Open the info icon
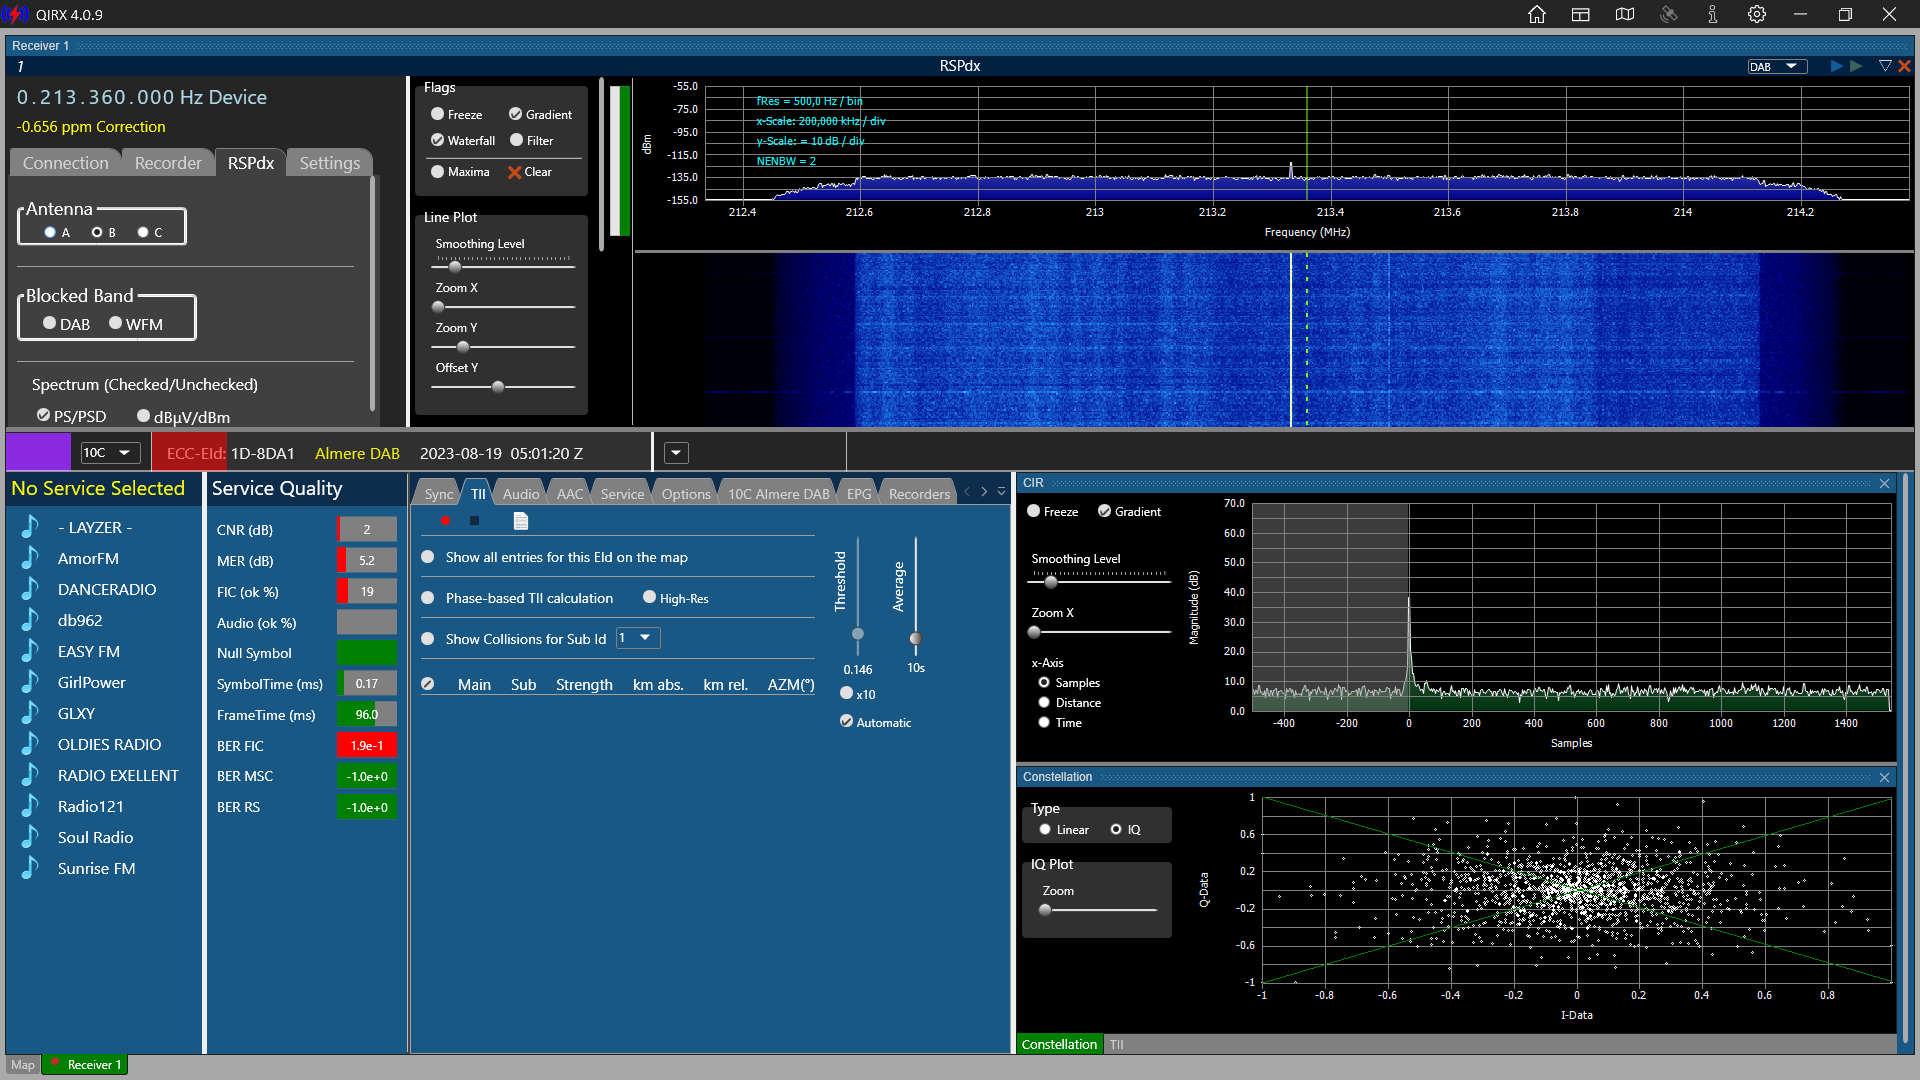This screenshot has width=1920, height=1080. (x=1713, y=14)
